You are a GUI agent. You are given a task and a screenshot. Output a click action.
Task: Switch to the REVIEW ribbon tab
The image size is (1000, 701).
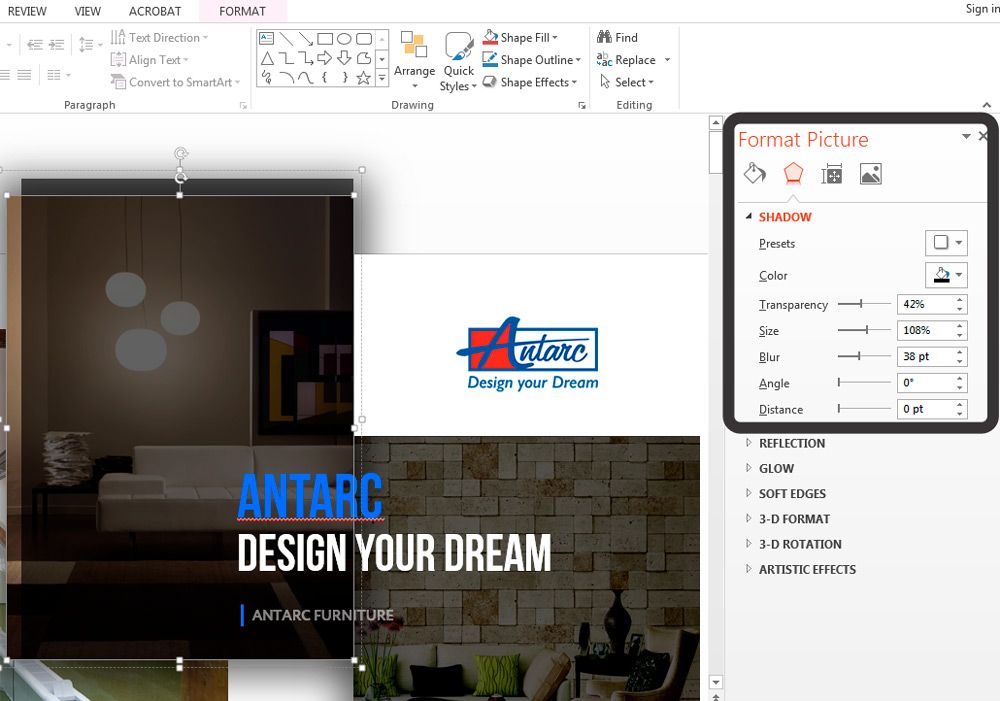point(27,11)
